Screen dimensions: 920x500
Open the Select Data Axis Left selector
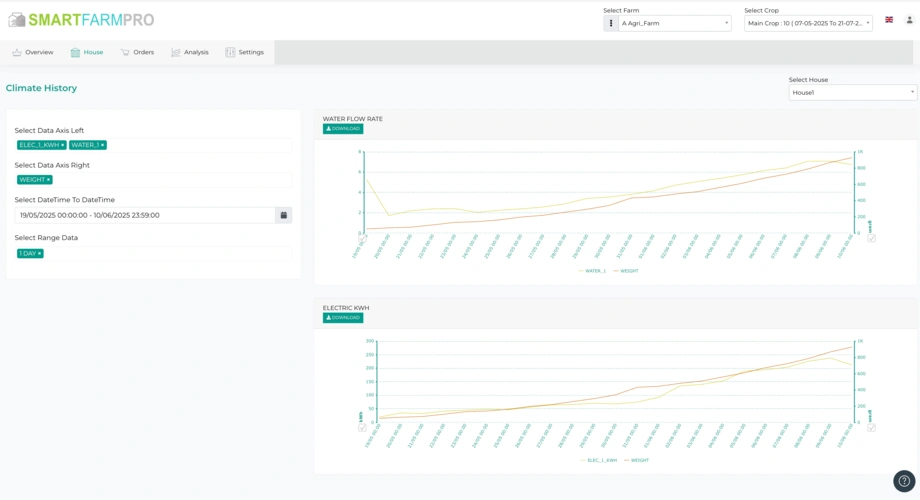[x=153, y=145]
